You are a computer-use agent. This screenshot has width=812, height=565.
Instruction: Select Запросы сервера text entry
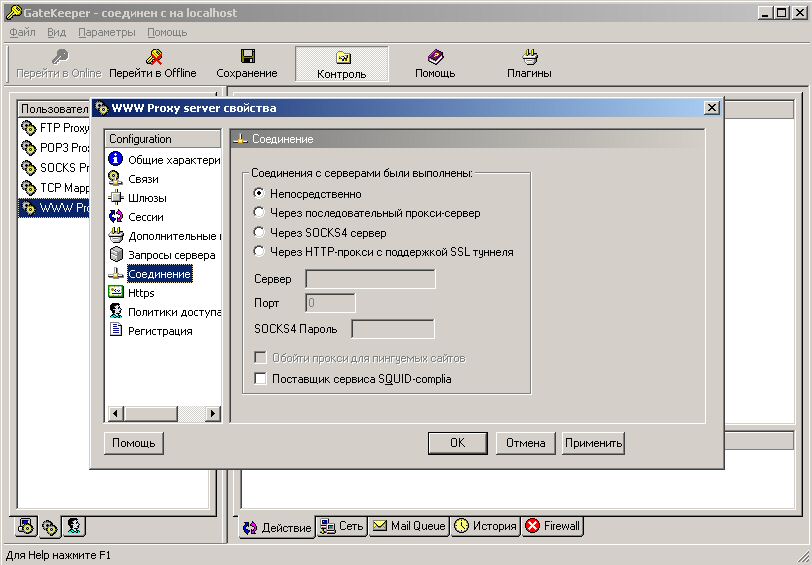171,255
